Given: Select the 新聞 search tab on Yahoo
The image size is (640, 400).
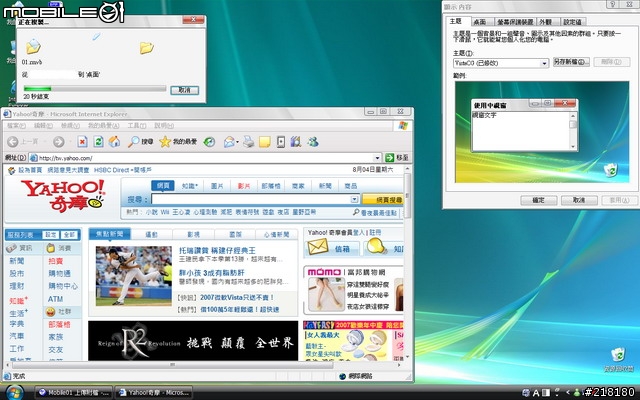Looking at the screenshot, I should [325, 186].
